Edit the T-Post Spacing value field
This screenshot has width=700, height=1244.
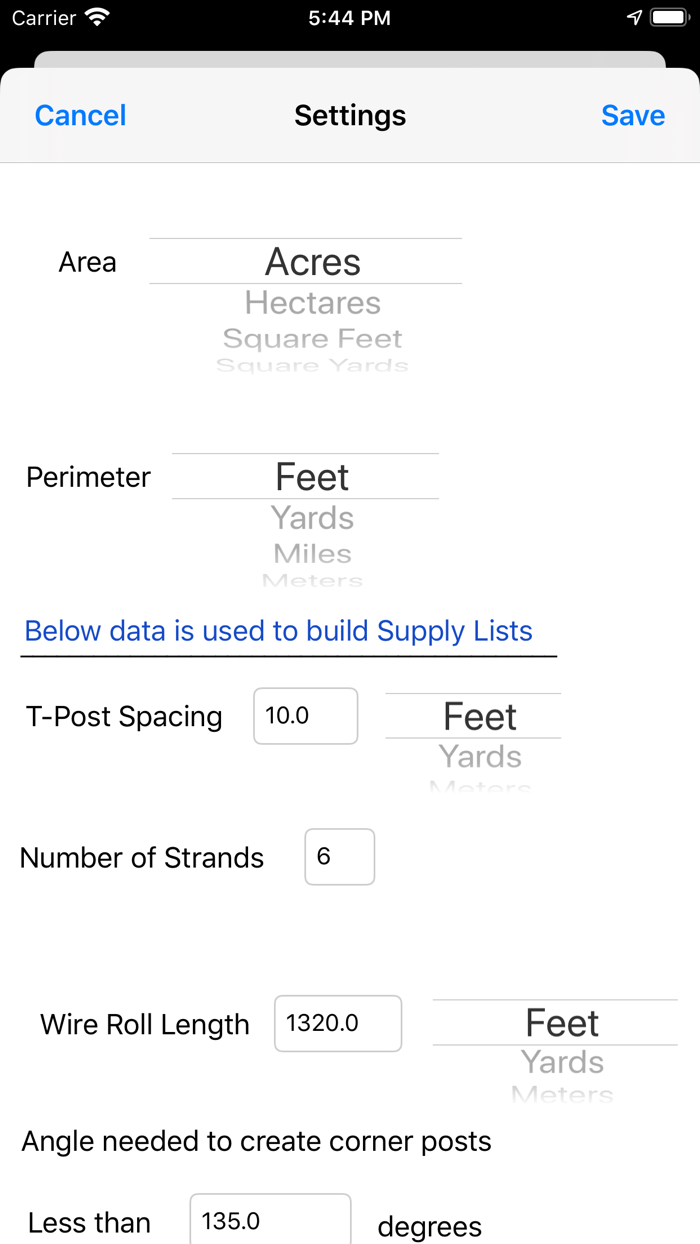[x=305, y=716]
